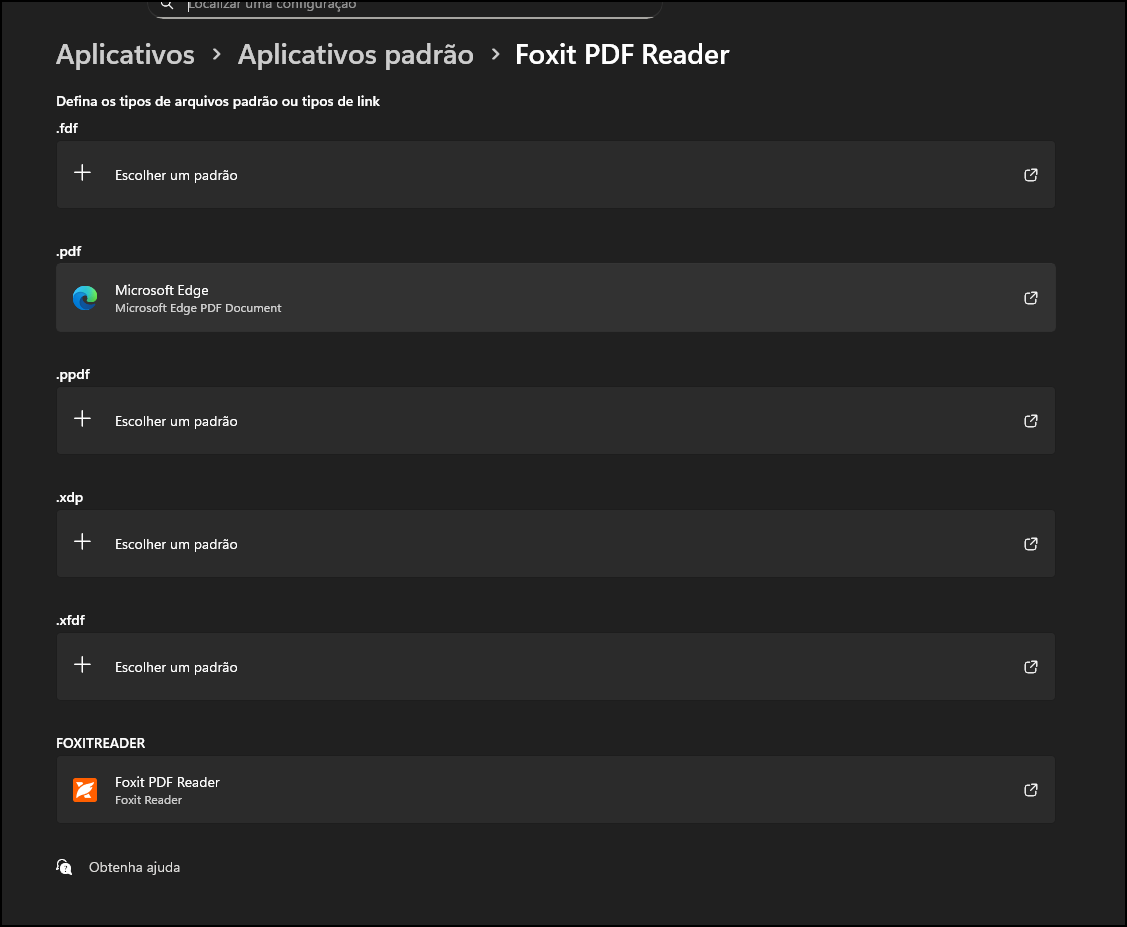This screenshot has height=927, width=1127.
Task: Click the plus icon for .ppdf
Action: [x=83, y=419]
